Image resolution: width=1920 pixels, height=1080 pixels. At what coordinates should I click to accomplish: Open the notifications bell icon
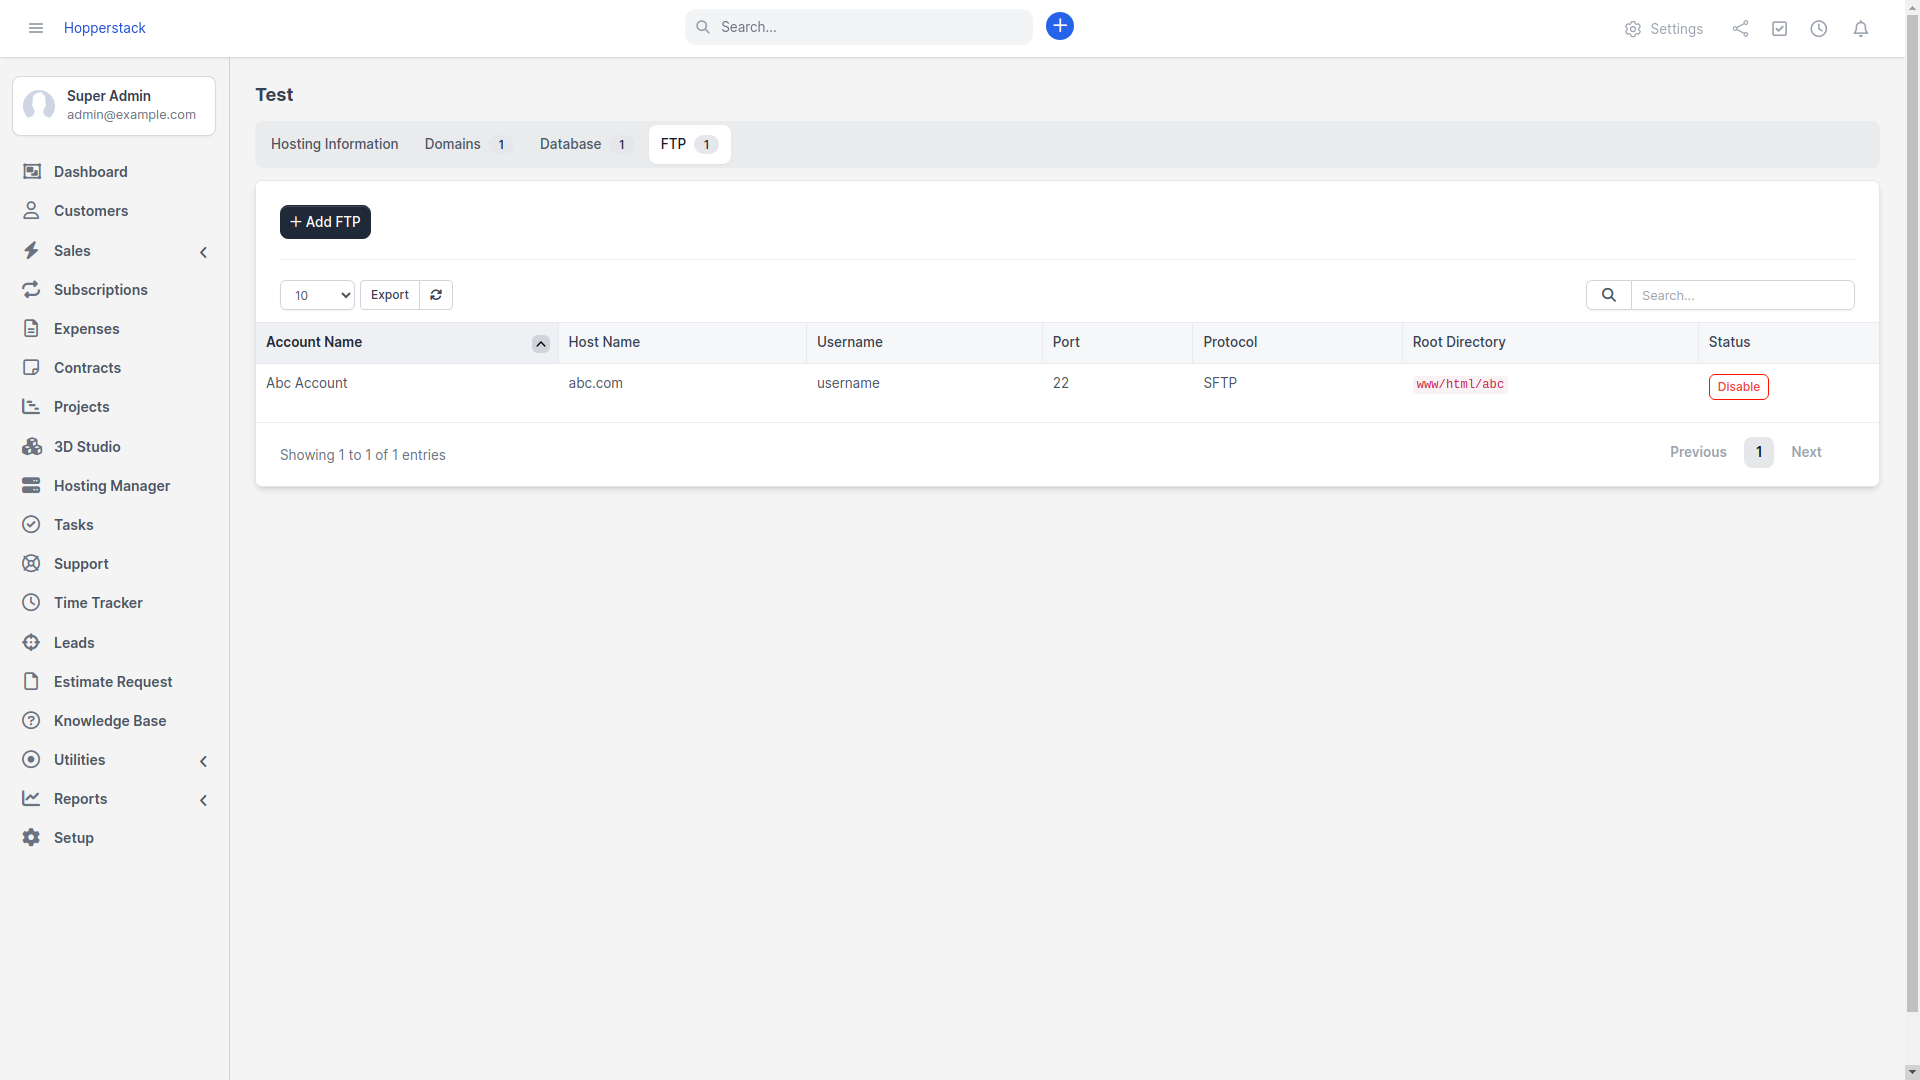point(1860,29)
